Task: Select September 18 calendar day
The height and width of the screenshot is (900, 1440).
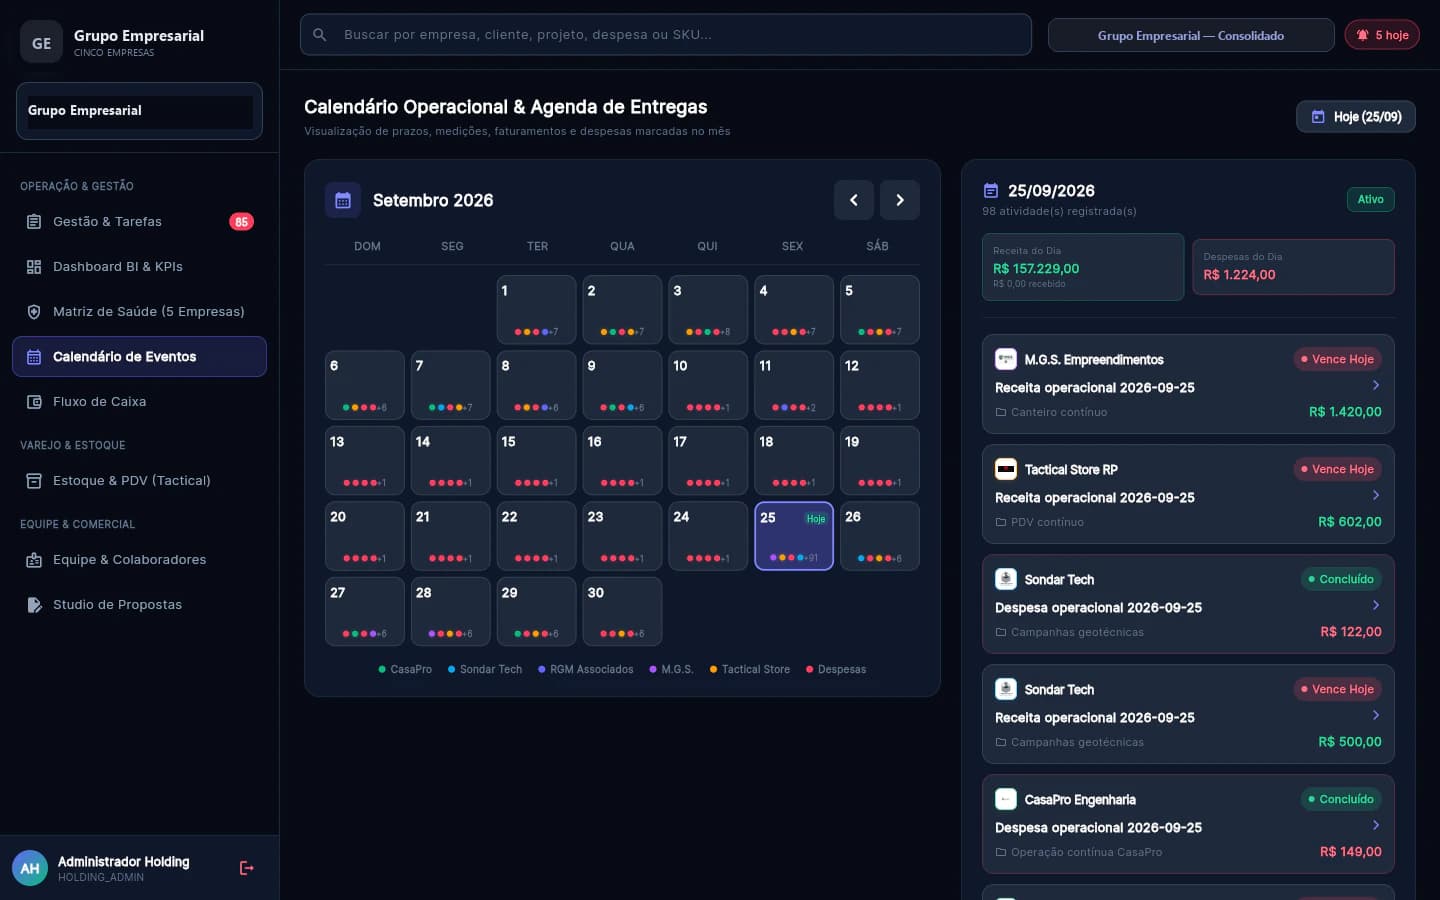Action: [x=794, y=461]
